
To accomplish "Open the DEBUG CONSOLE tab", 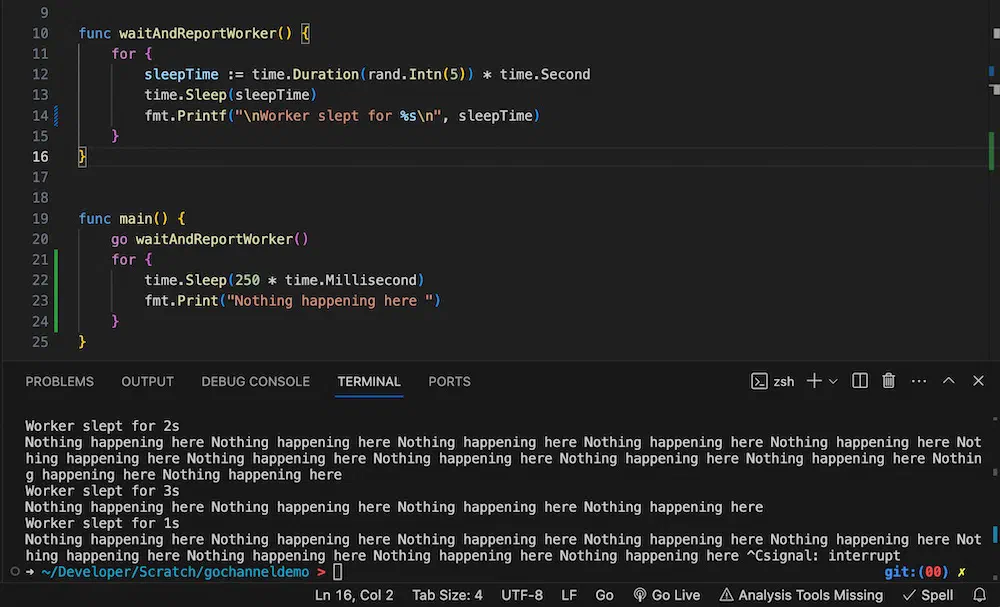I will [x=256, y=381].
